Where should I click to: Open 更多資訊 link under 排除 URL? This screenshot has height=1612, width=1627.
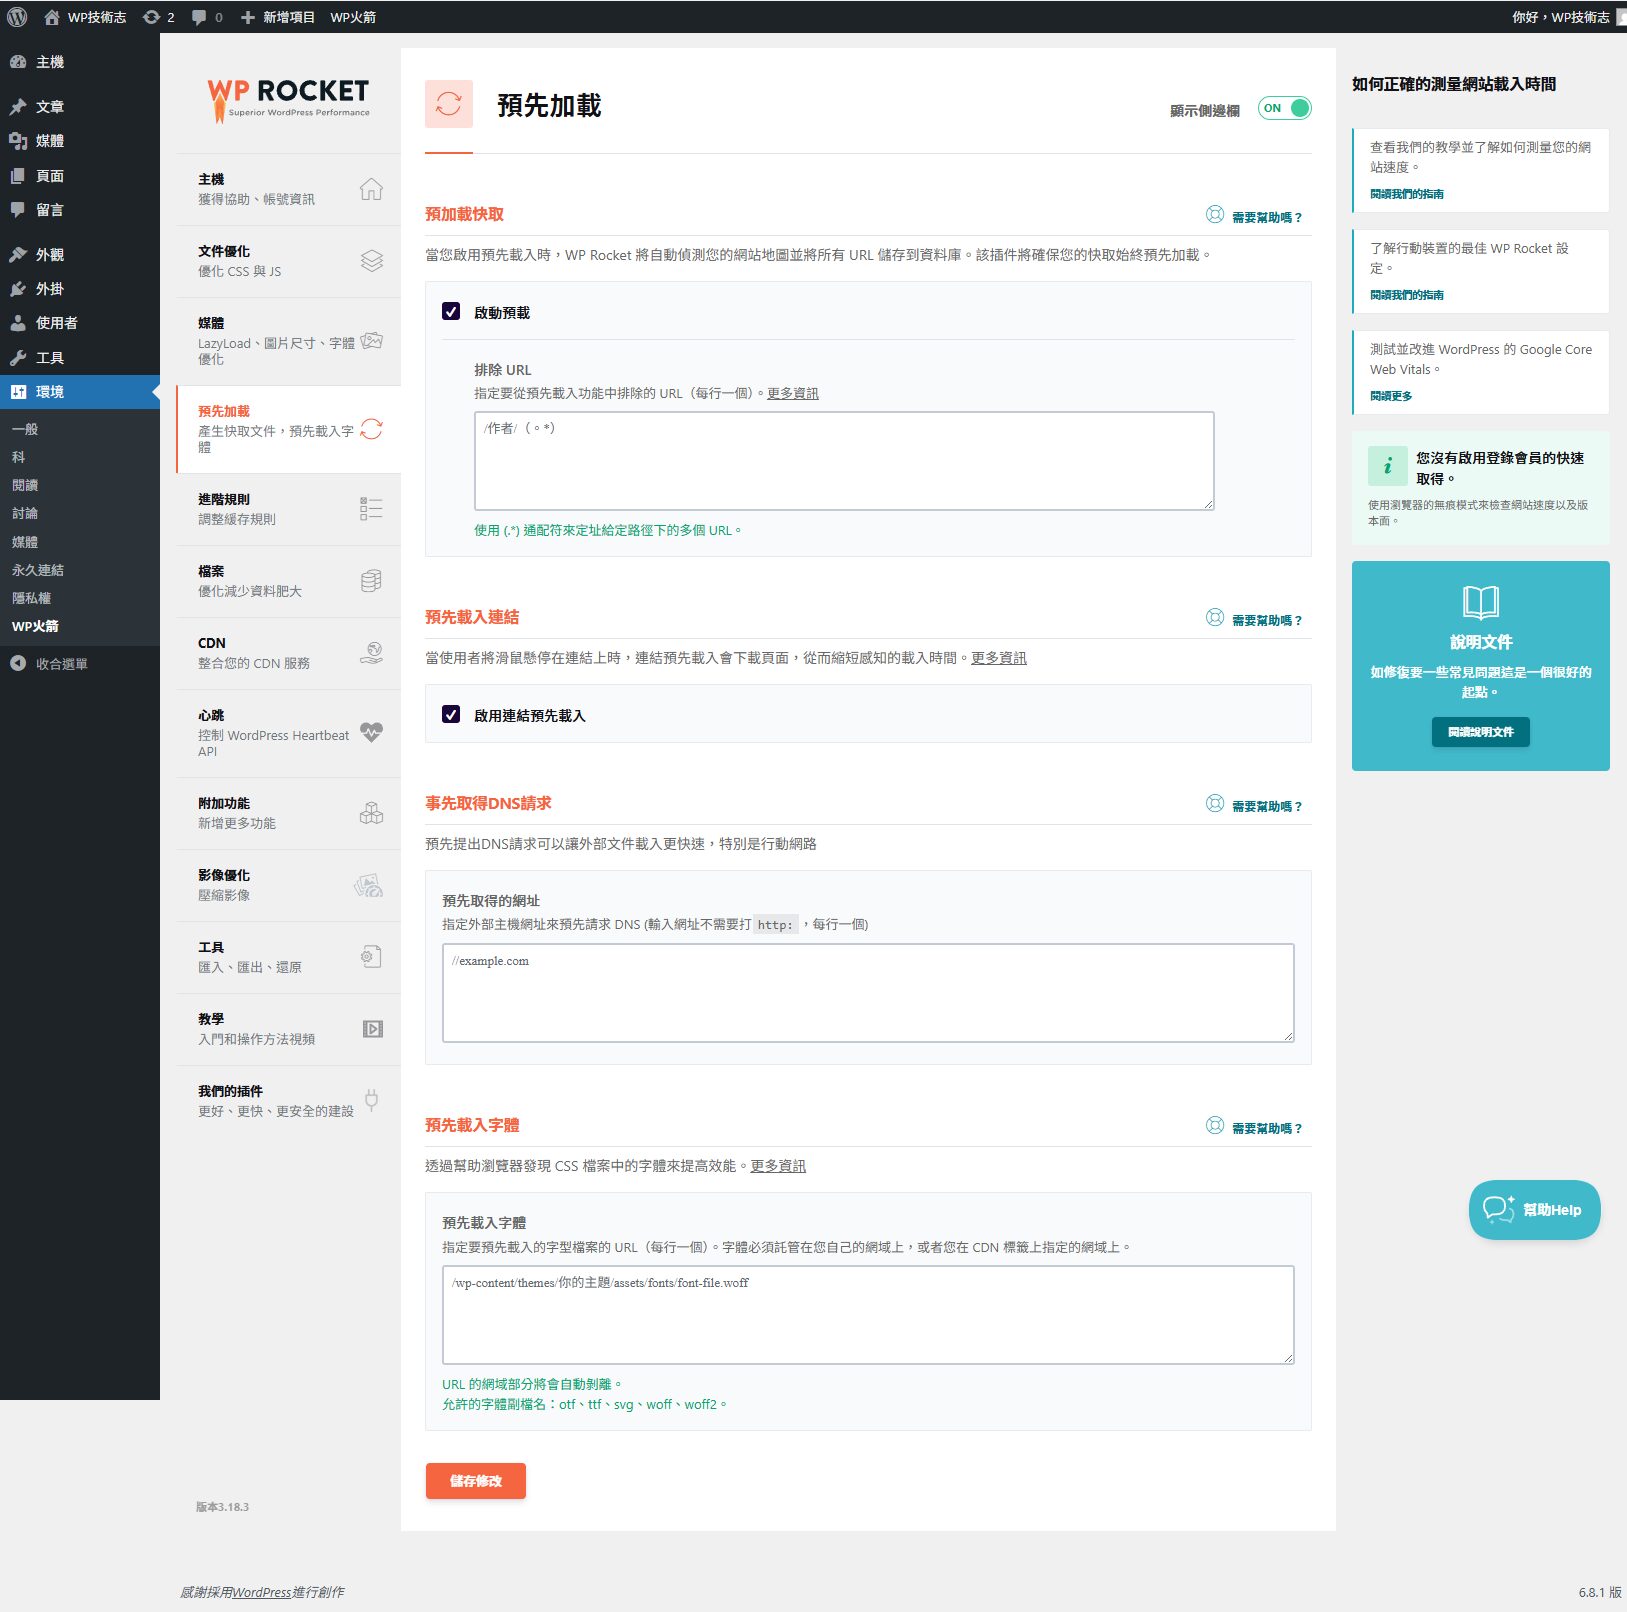click(792, 393)
